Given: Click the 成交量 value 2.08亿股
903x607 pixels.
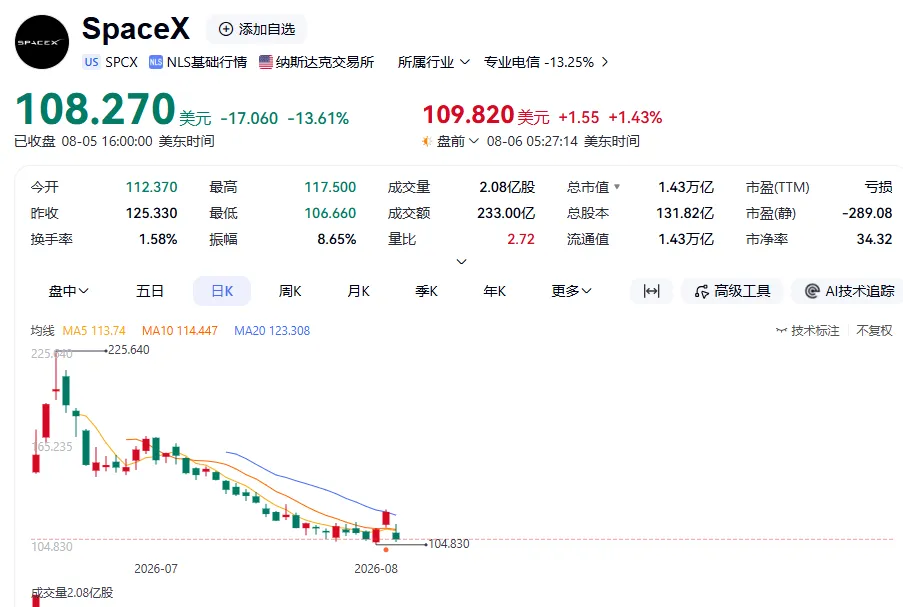Looking at the screenshot, I should tap(507, 187).
